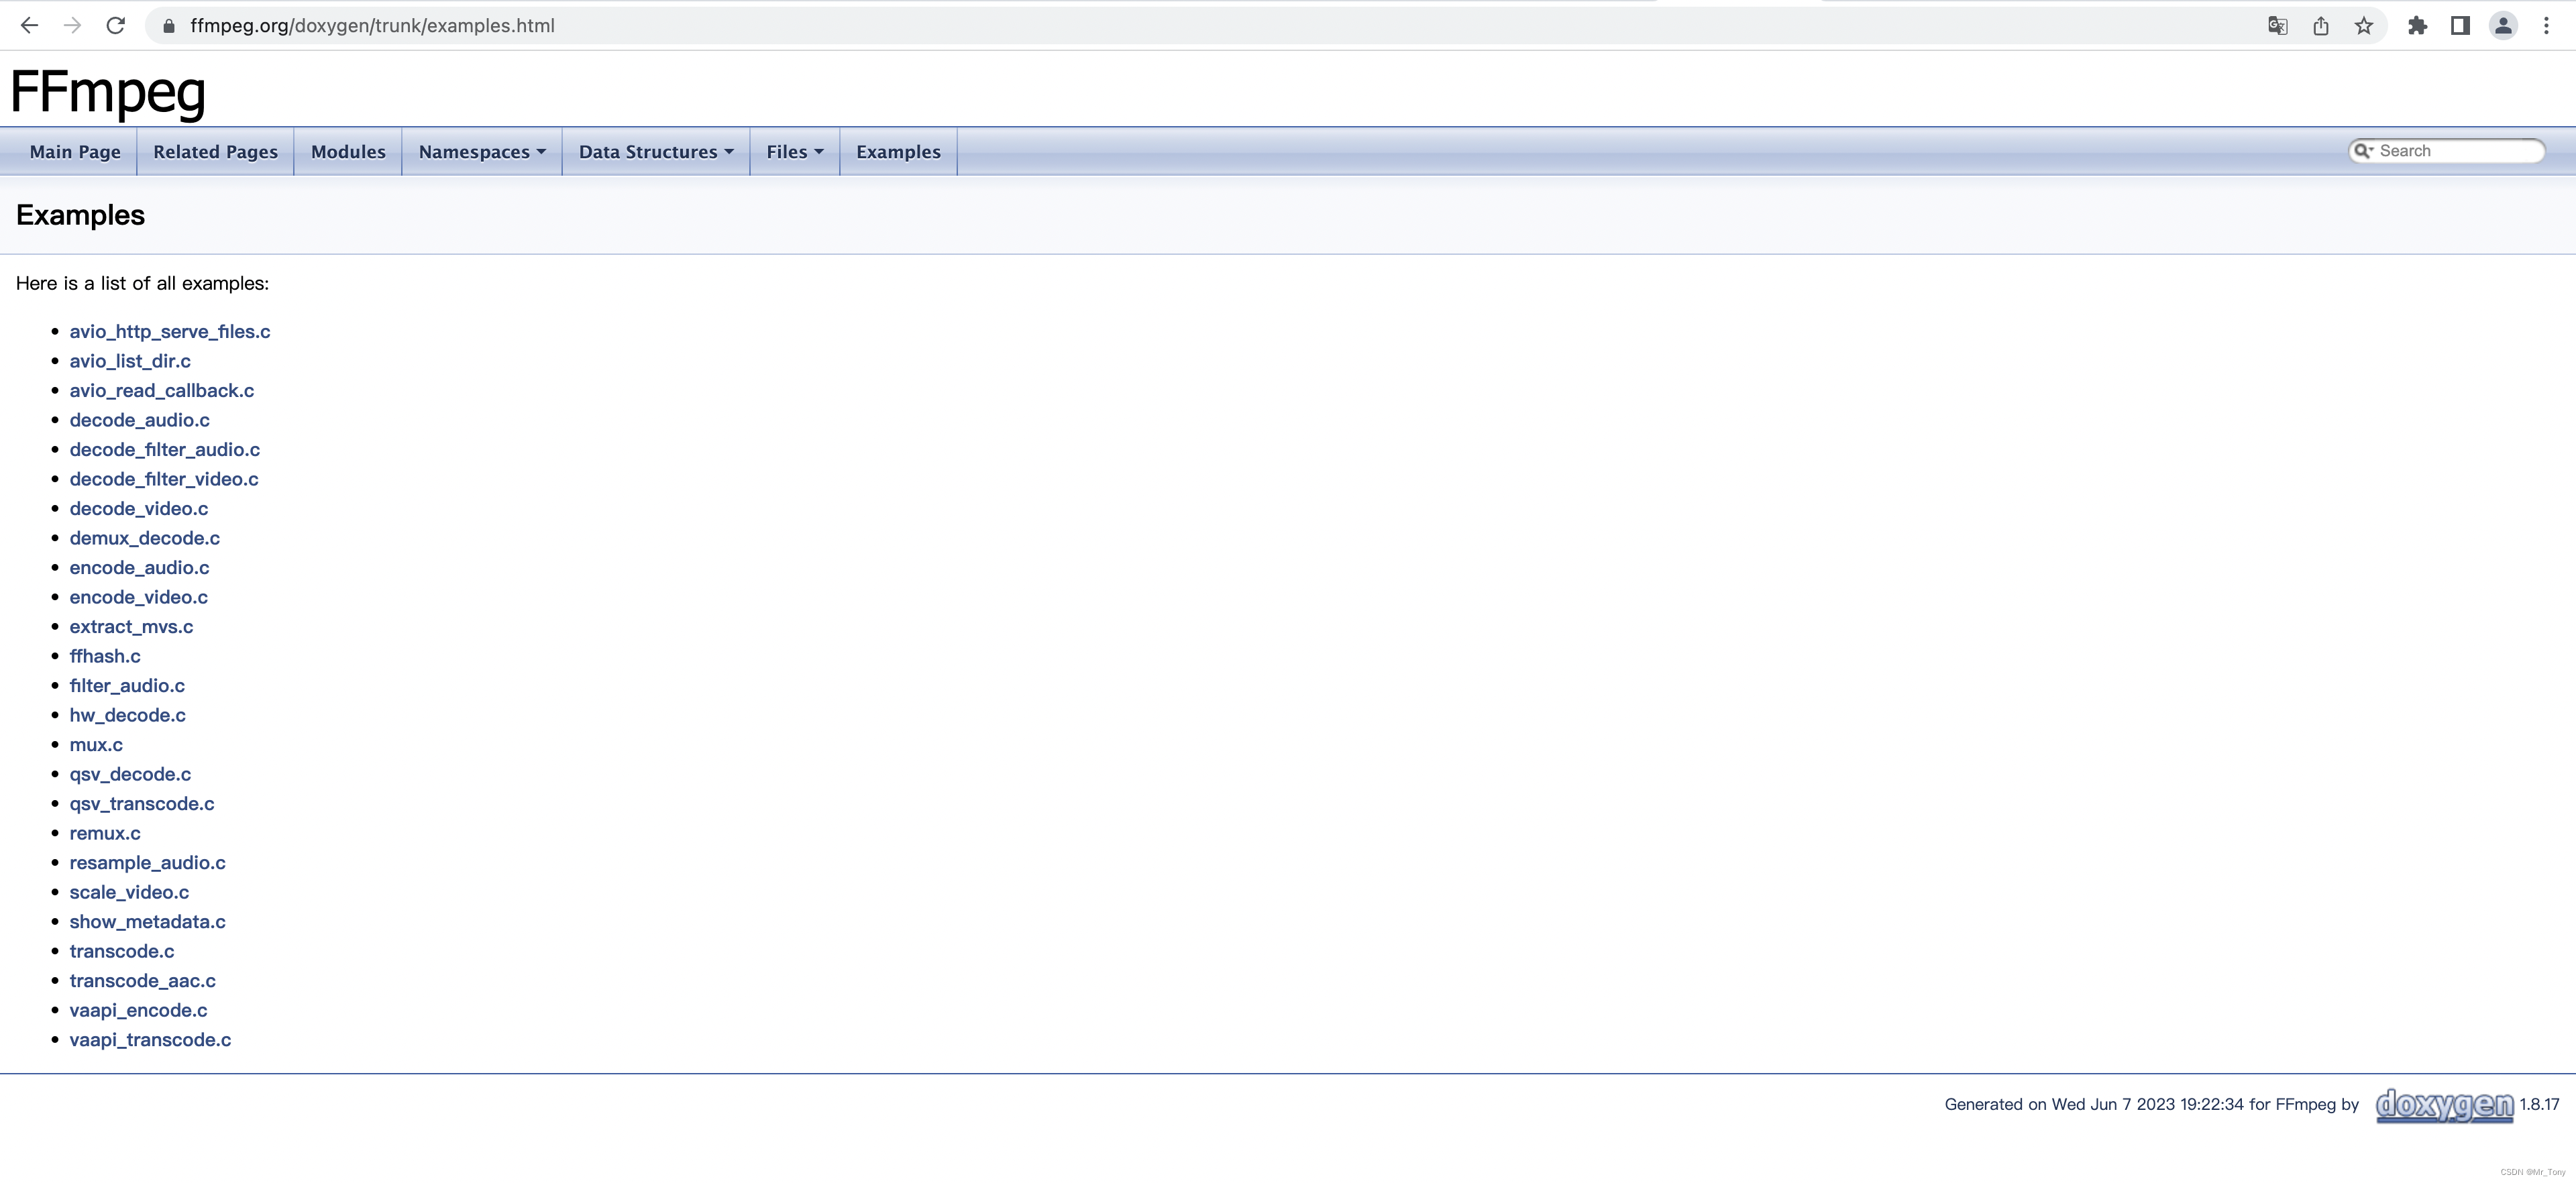Open the Modules tab
Viewport: 2576px width, 1183px height.
click(x=348, y=152)
